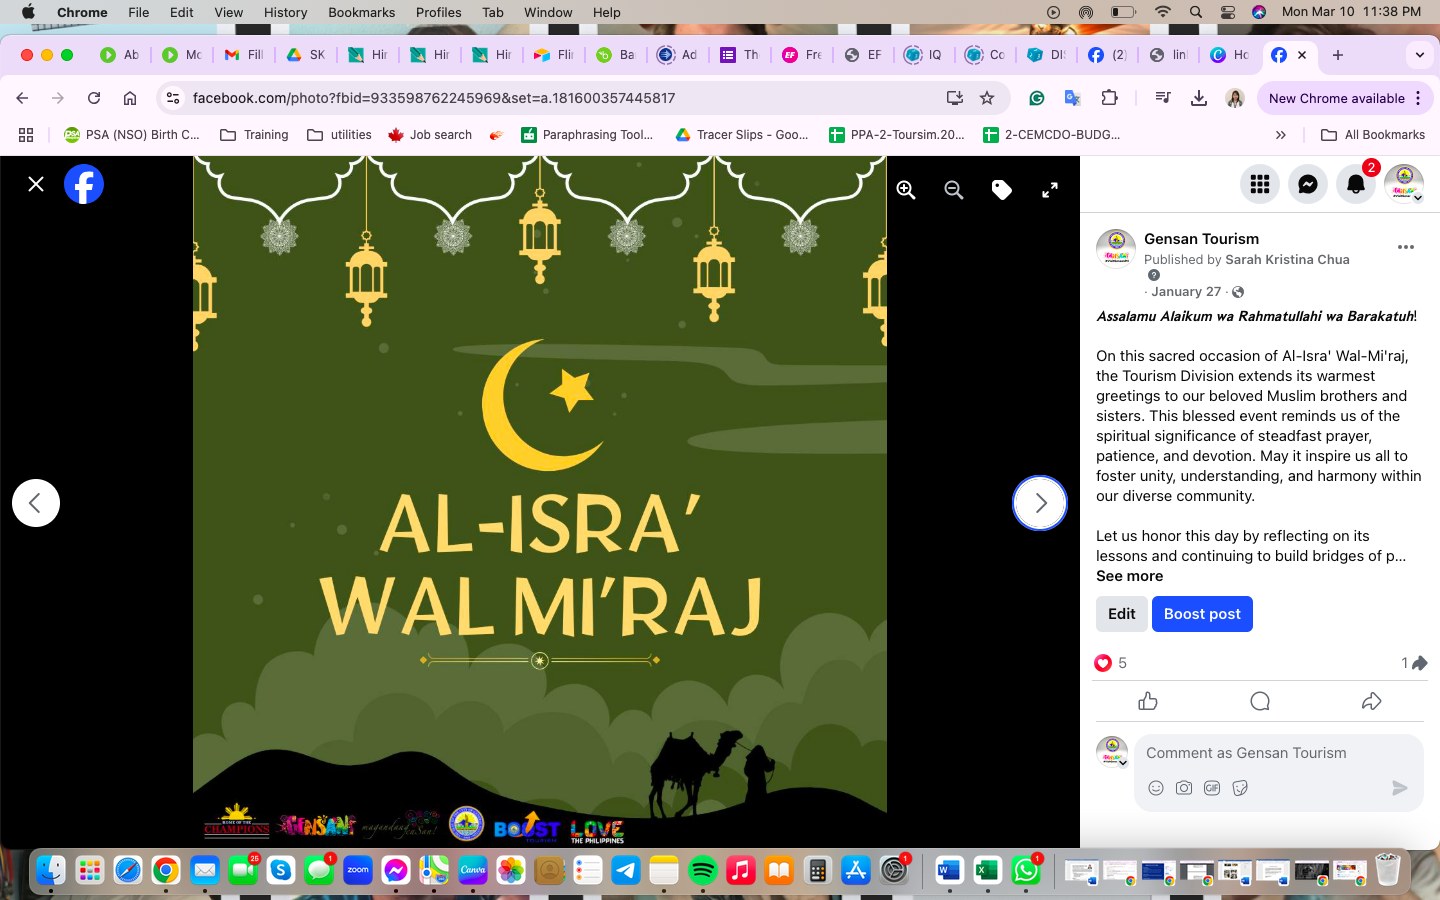The height and width of the screenshot is (900, 1440).
Task: Reload the current page
Action: click(x=94, y=98)
